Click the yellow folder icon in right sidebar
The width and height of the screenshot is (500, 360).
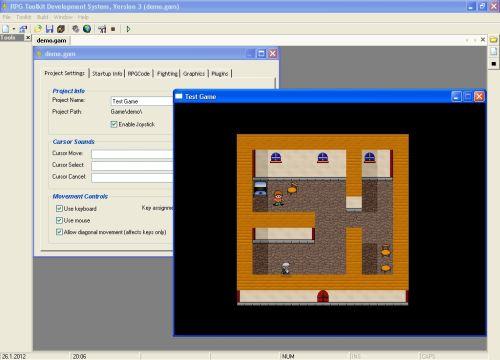click(493, 40)
